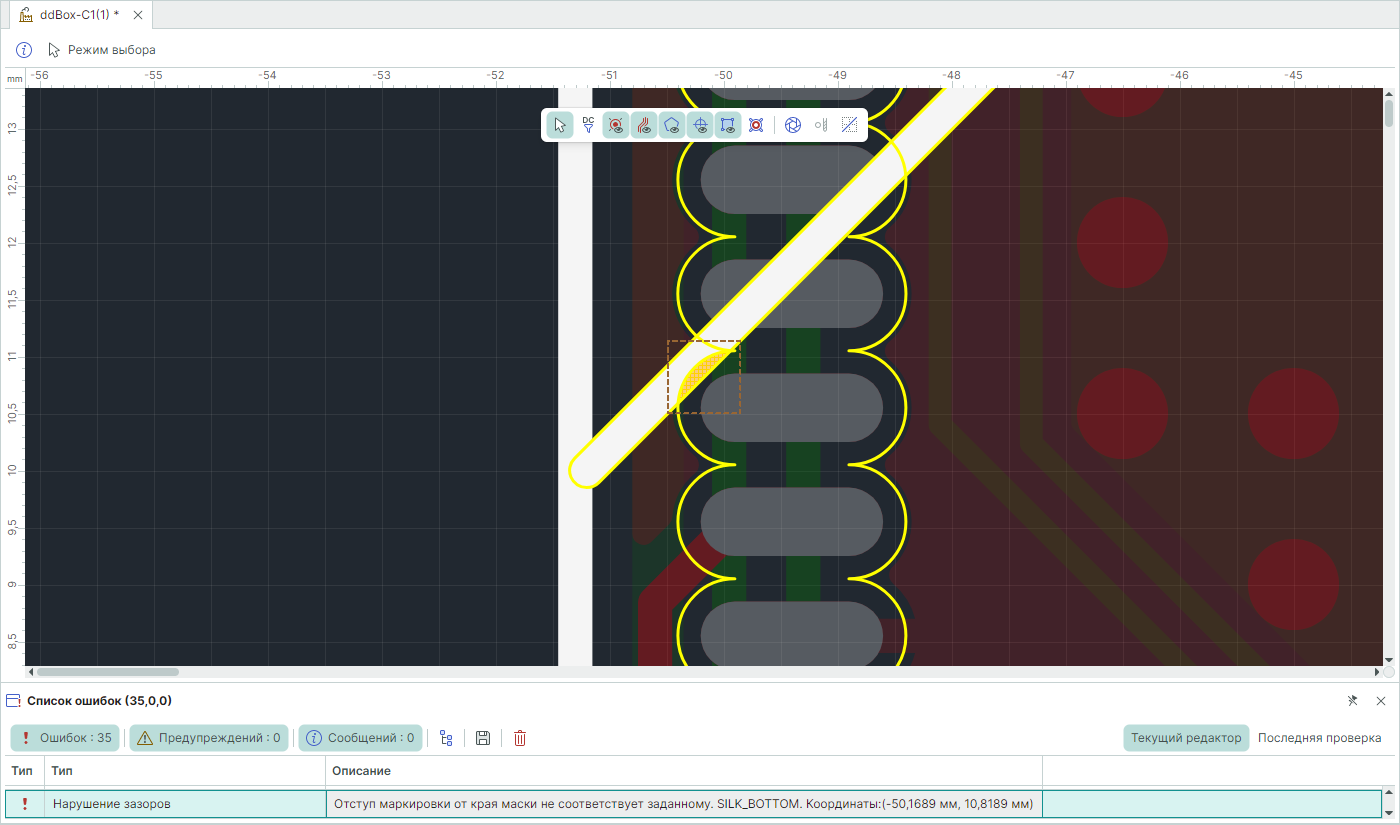This screenshot has height=825, width=1400.
Task: Switch to Последняя проверка view
Action: [1319, 738]
